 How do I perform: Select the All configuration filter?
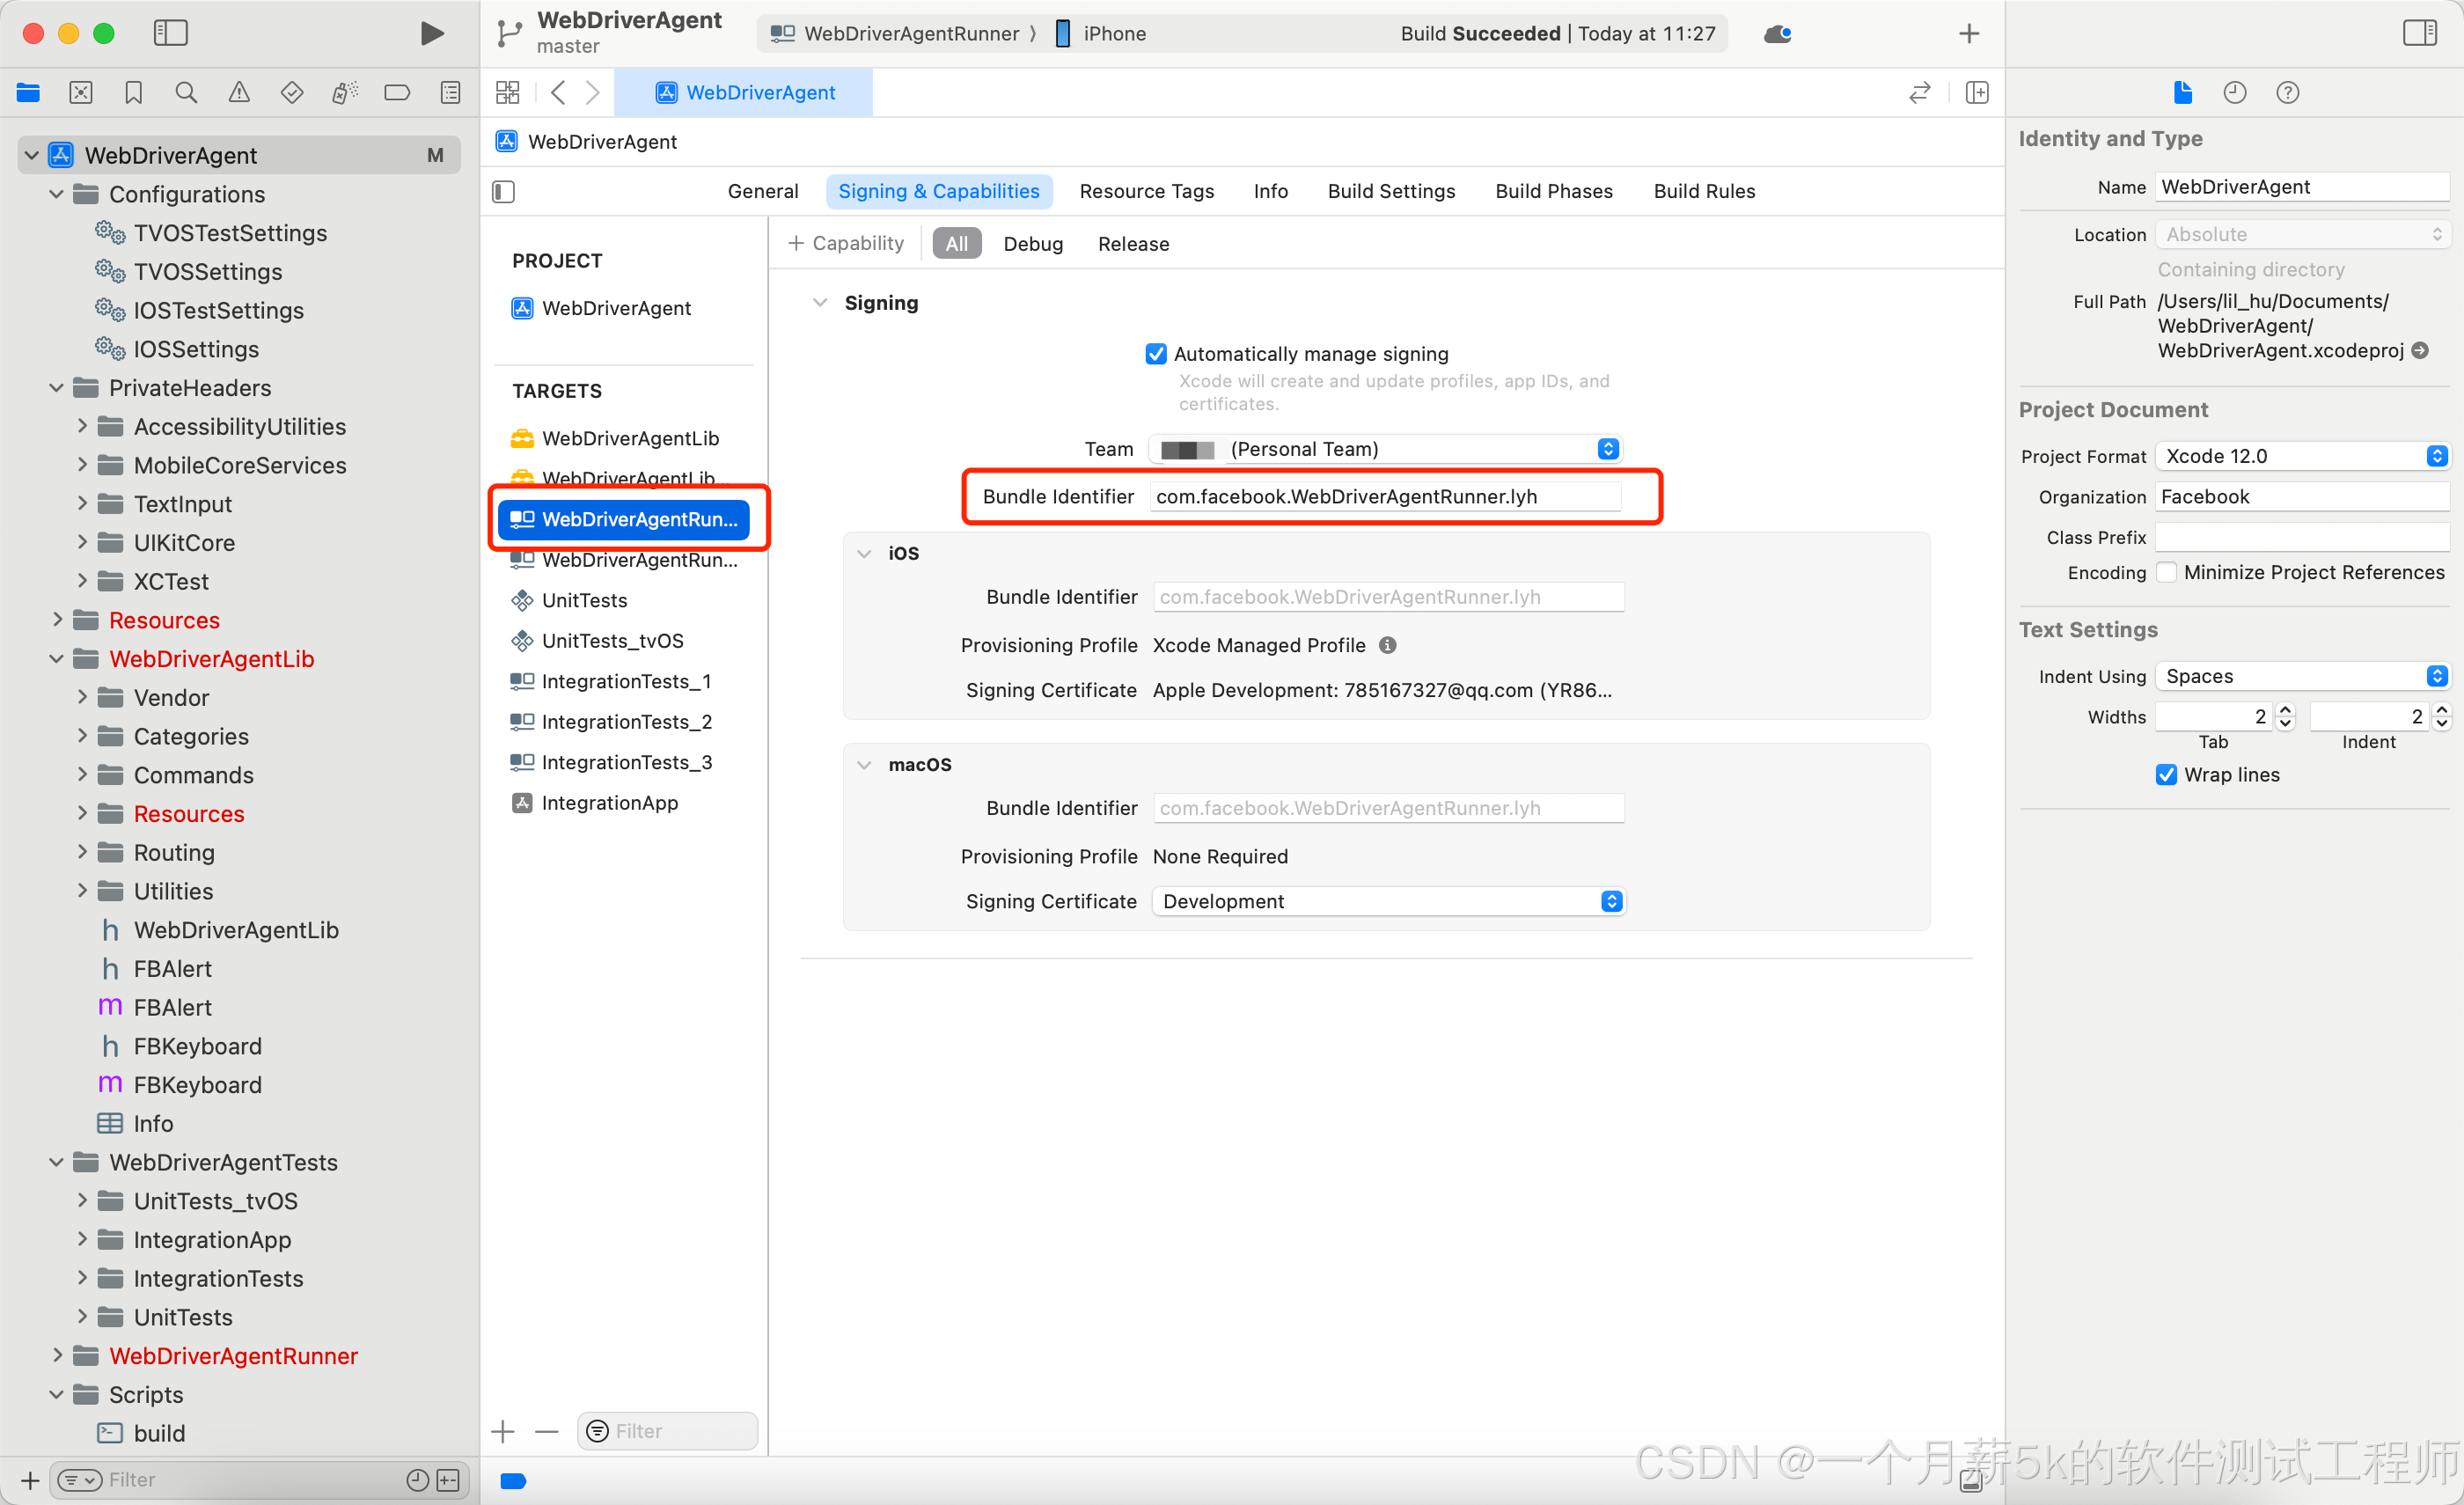click(957, 244)
